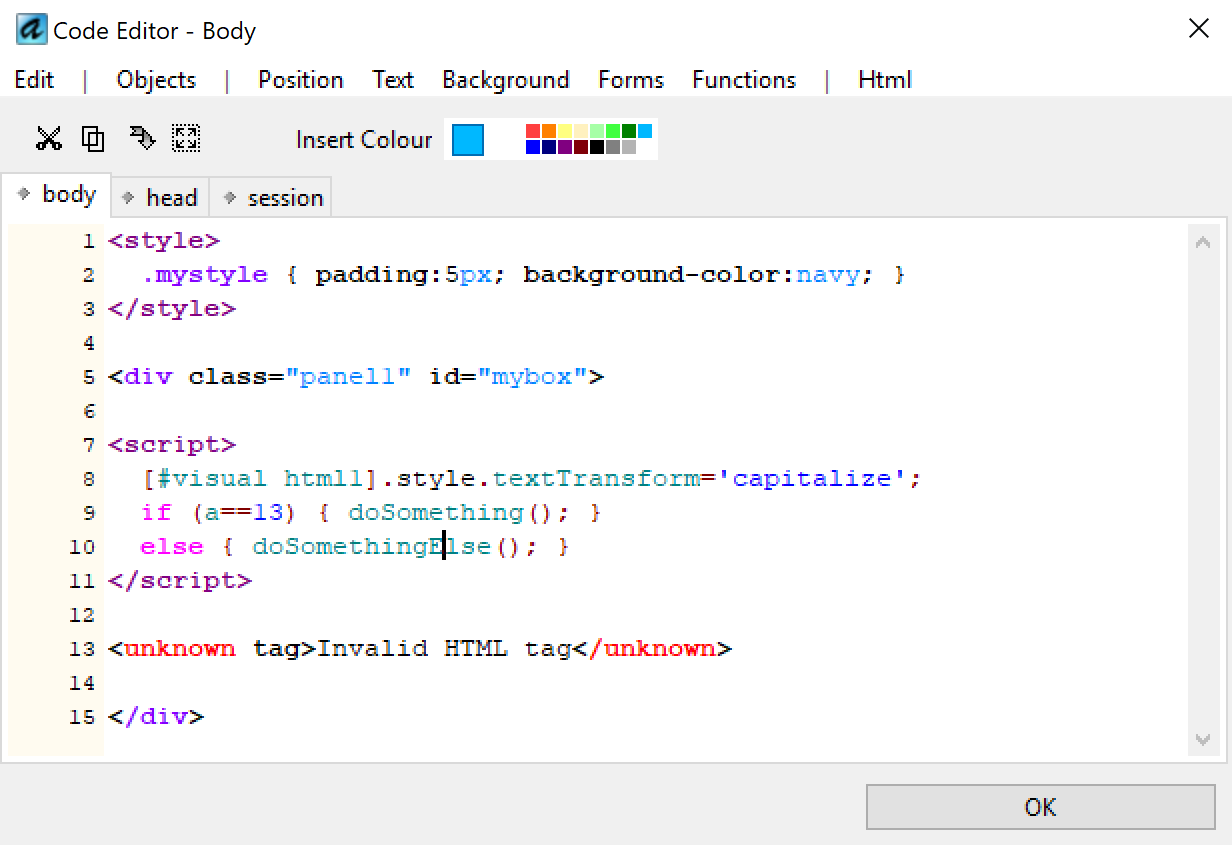Pick the dark green palette swatch
The height and width of the screenshot is (845, 1232).
629,131
